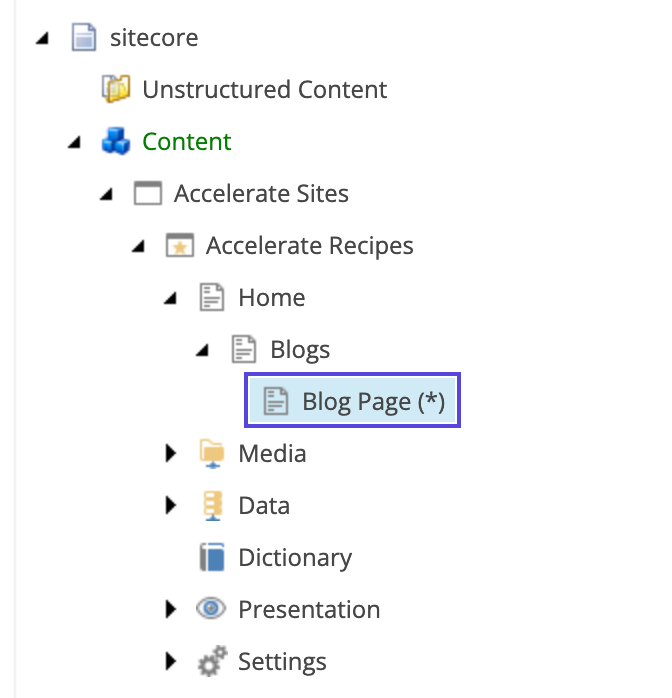Click the Dictionary book icon
The height and width of the screenshot is (698, 672).
[x=212, y=558]
